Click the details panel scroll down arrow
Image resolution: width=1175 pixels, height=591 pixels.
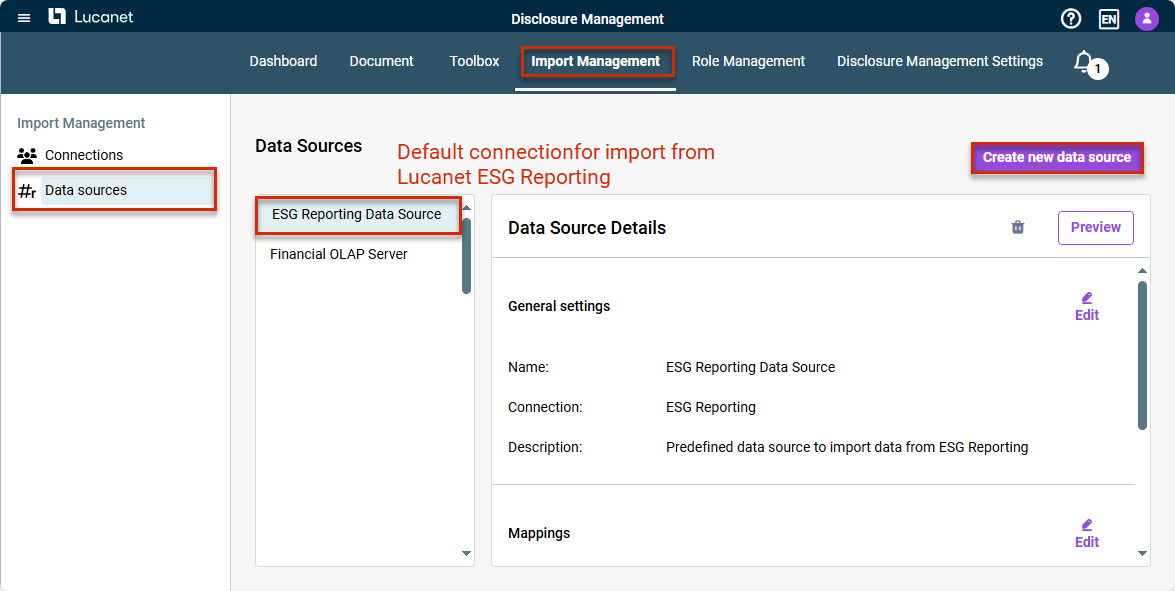coord(1142,554)
